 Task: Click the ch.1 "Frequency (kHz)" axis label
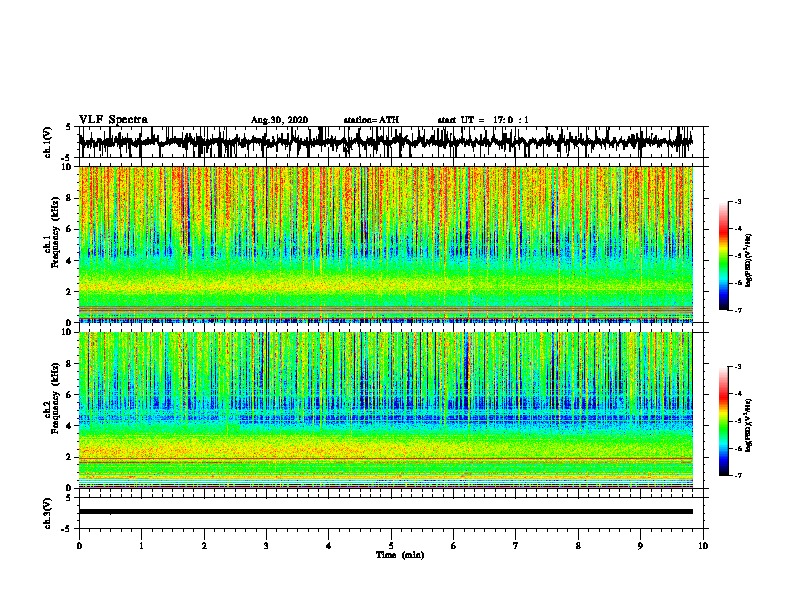tap(55, 232)
